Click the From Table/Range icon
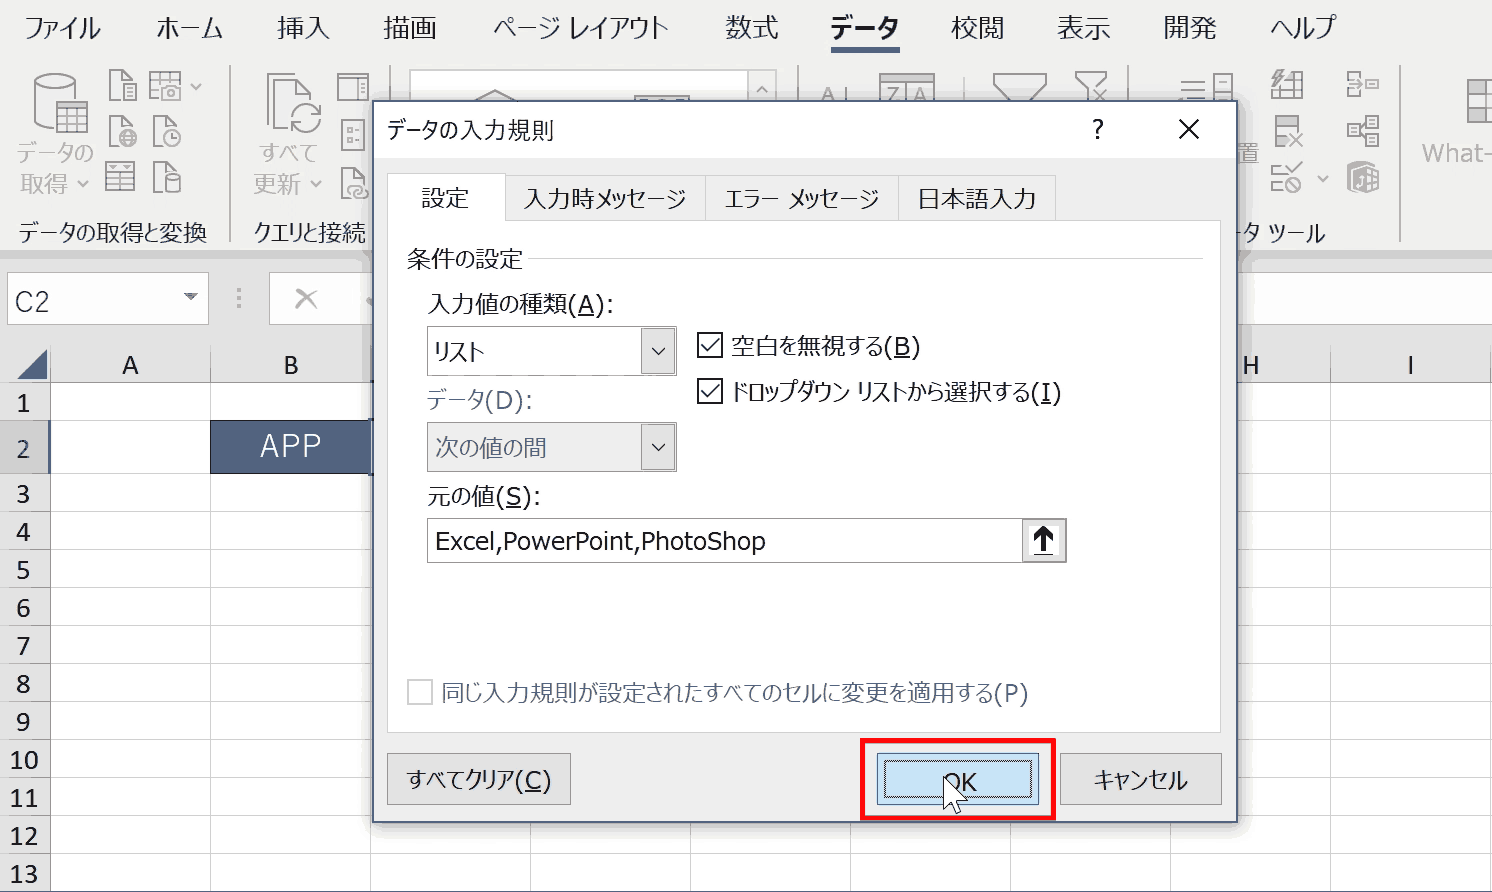 pyautogui.click(x=120, y=177)
